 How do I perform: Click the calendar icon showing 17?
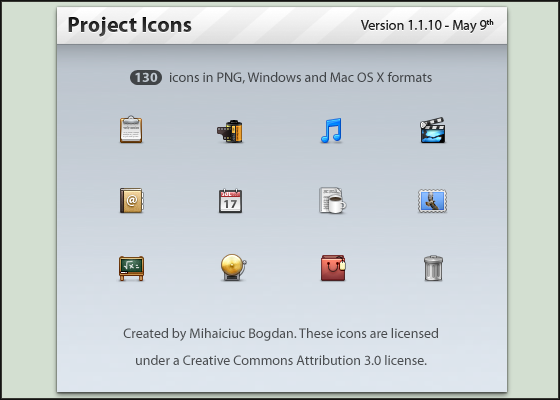click(x=230, y=201)
